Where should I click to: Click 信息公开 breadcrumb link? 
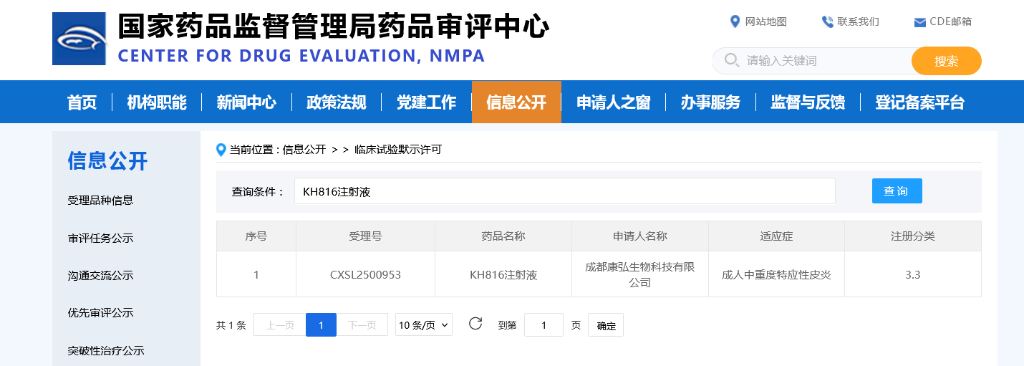pos(304,150)
